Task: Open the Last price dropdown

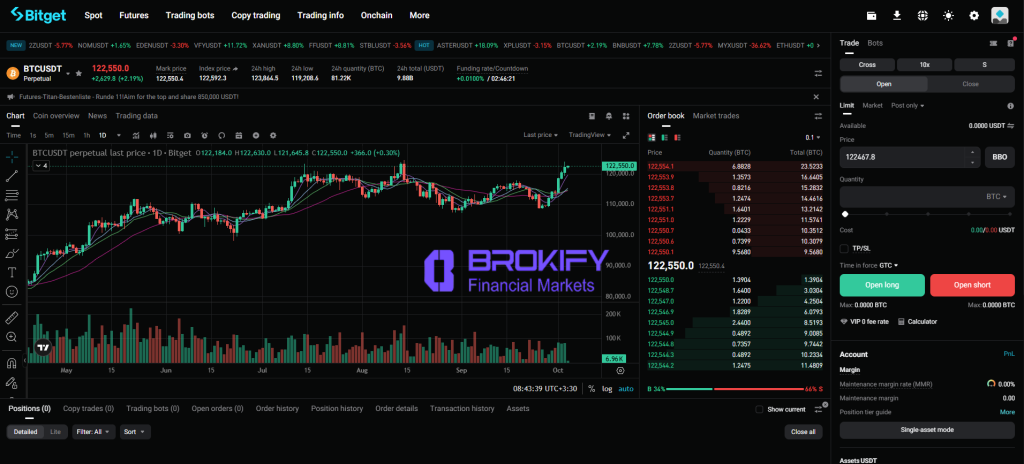Action: point(541,135)
